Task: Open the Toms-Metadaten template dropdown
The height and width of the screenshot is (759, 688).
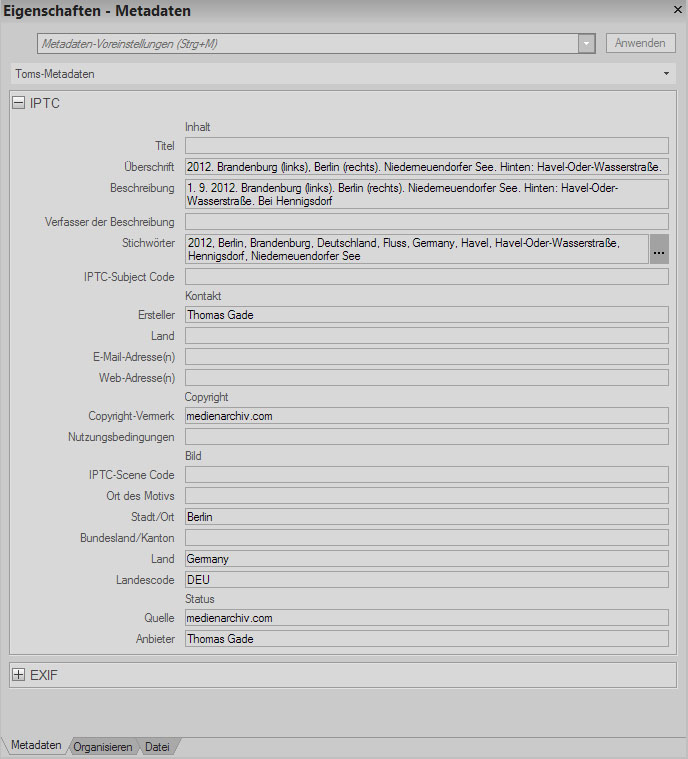Action: pyautogui.click(x=666, y=74)
